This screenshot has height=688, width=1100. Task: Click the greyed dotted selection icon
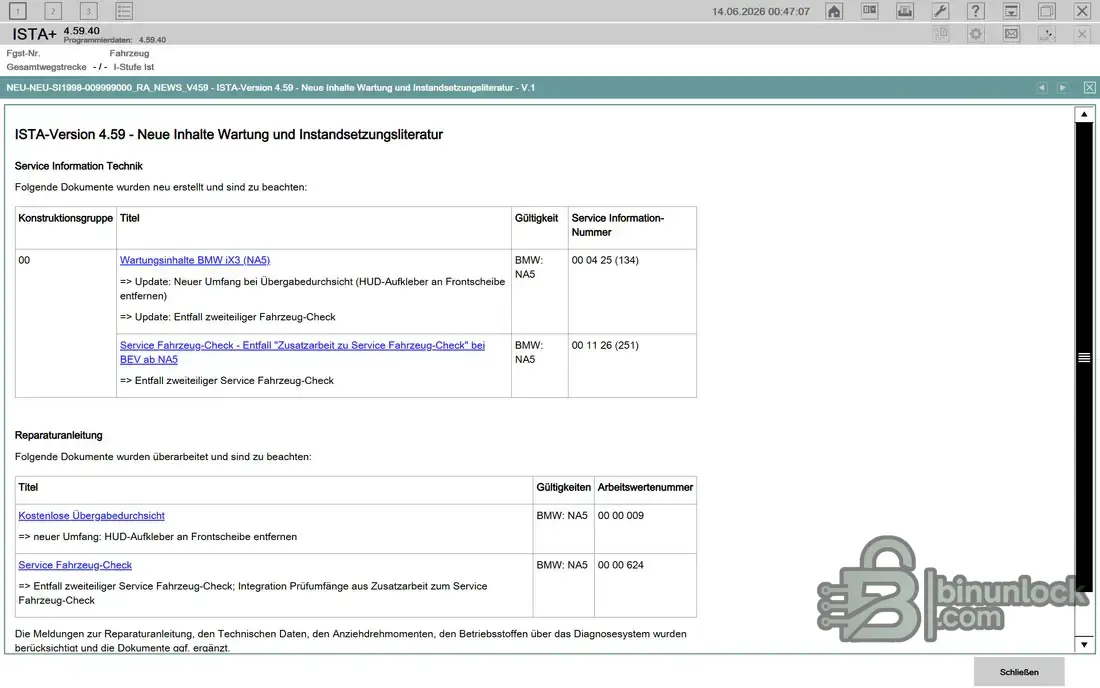(x=1047, y=34)
